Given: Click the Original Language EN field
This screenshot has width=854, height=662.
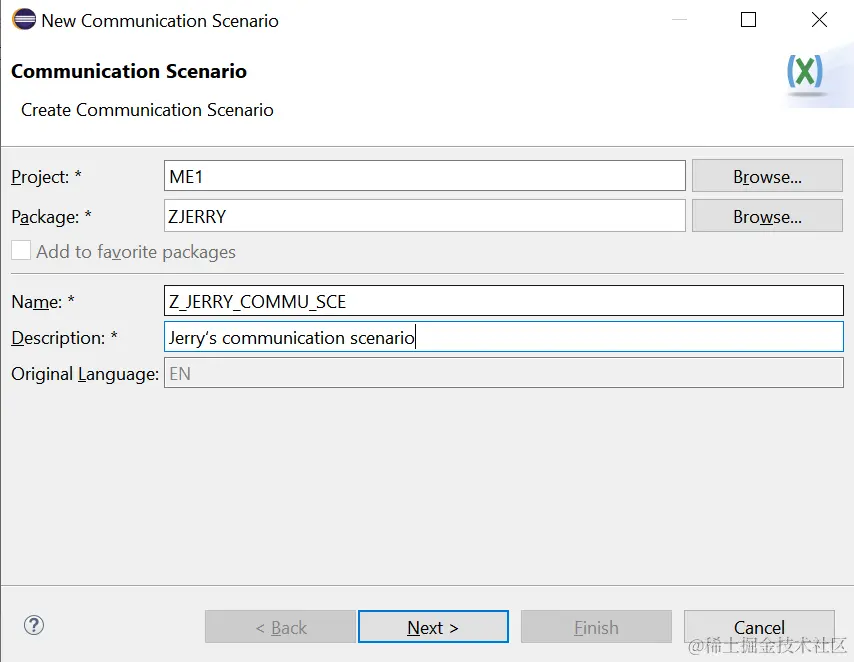Looking at the screenshot, I should click(504, 373).
